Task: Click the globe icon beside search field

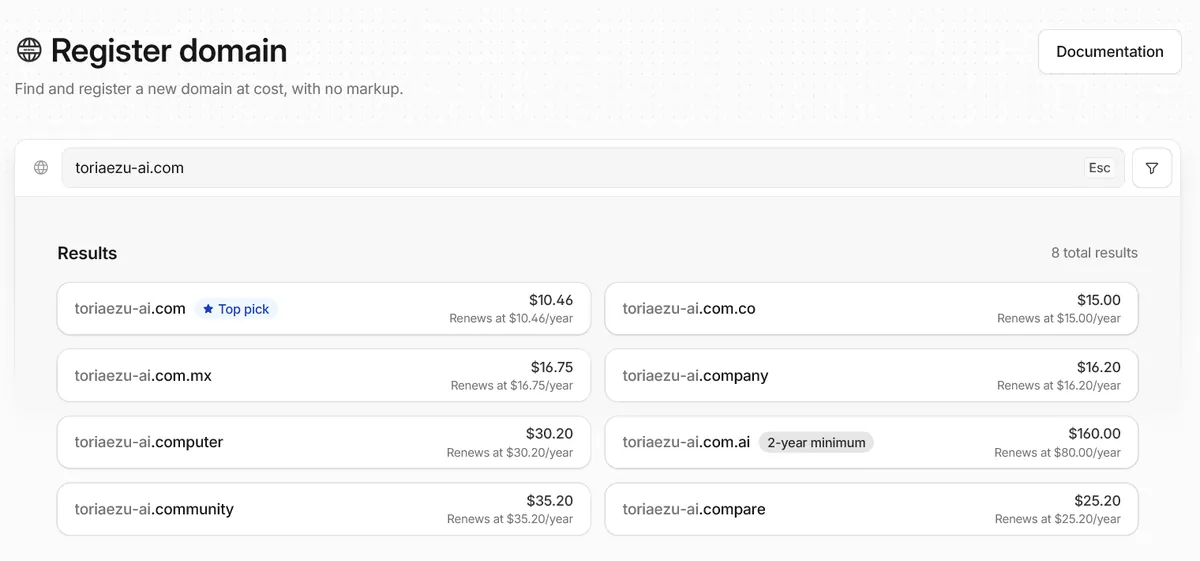Action: pos(41,168)
